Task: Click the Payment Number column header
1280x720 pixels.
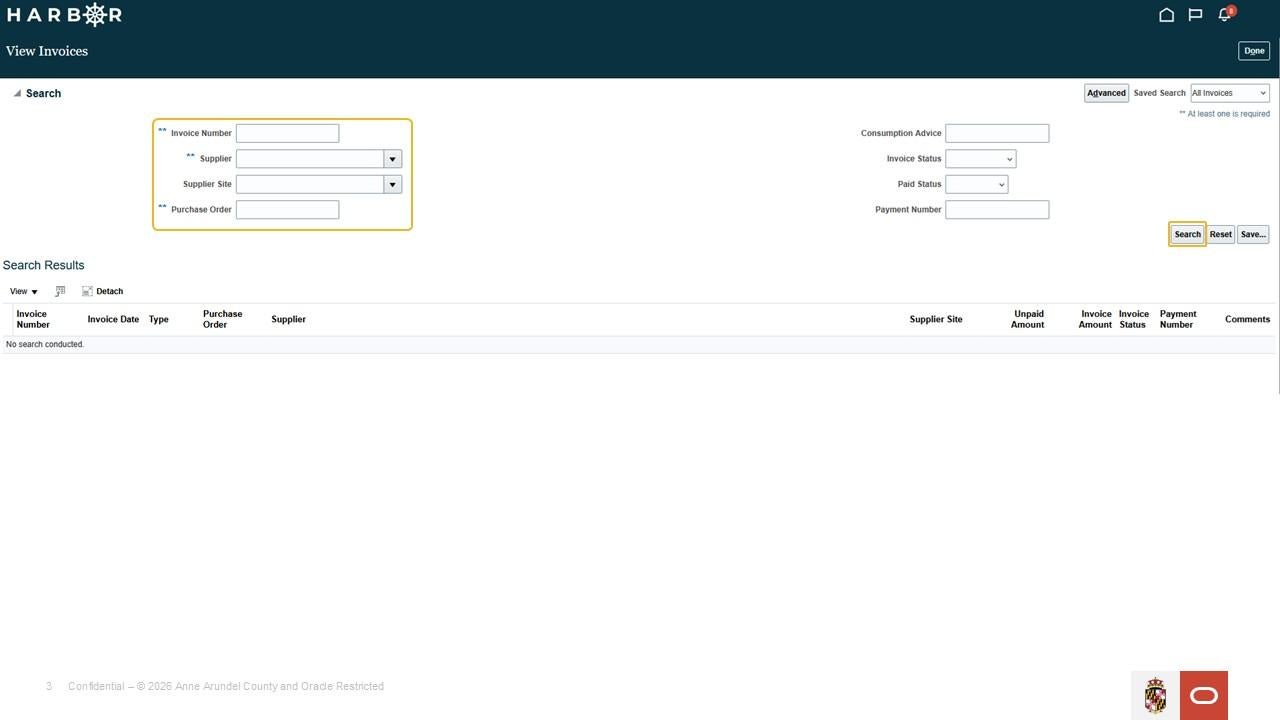Action: (1177, 319)
